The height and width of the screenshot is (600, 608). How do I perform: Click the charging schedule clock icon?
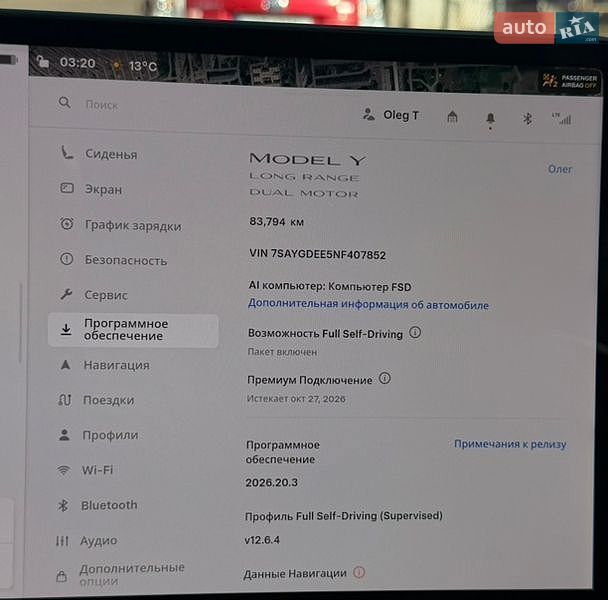[x=67, y=223]
